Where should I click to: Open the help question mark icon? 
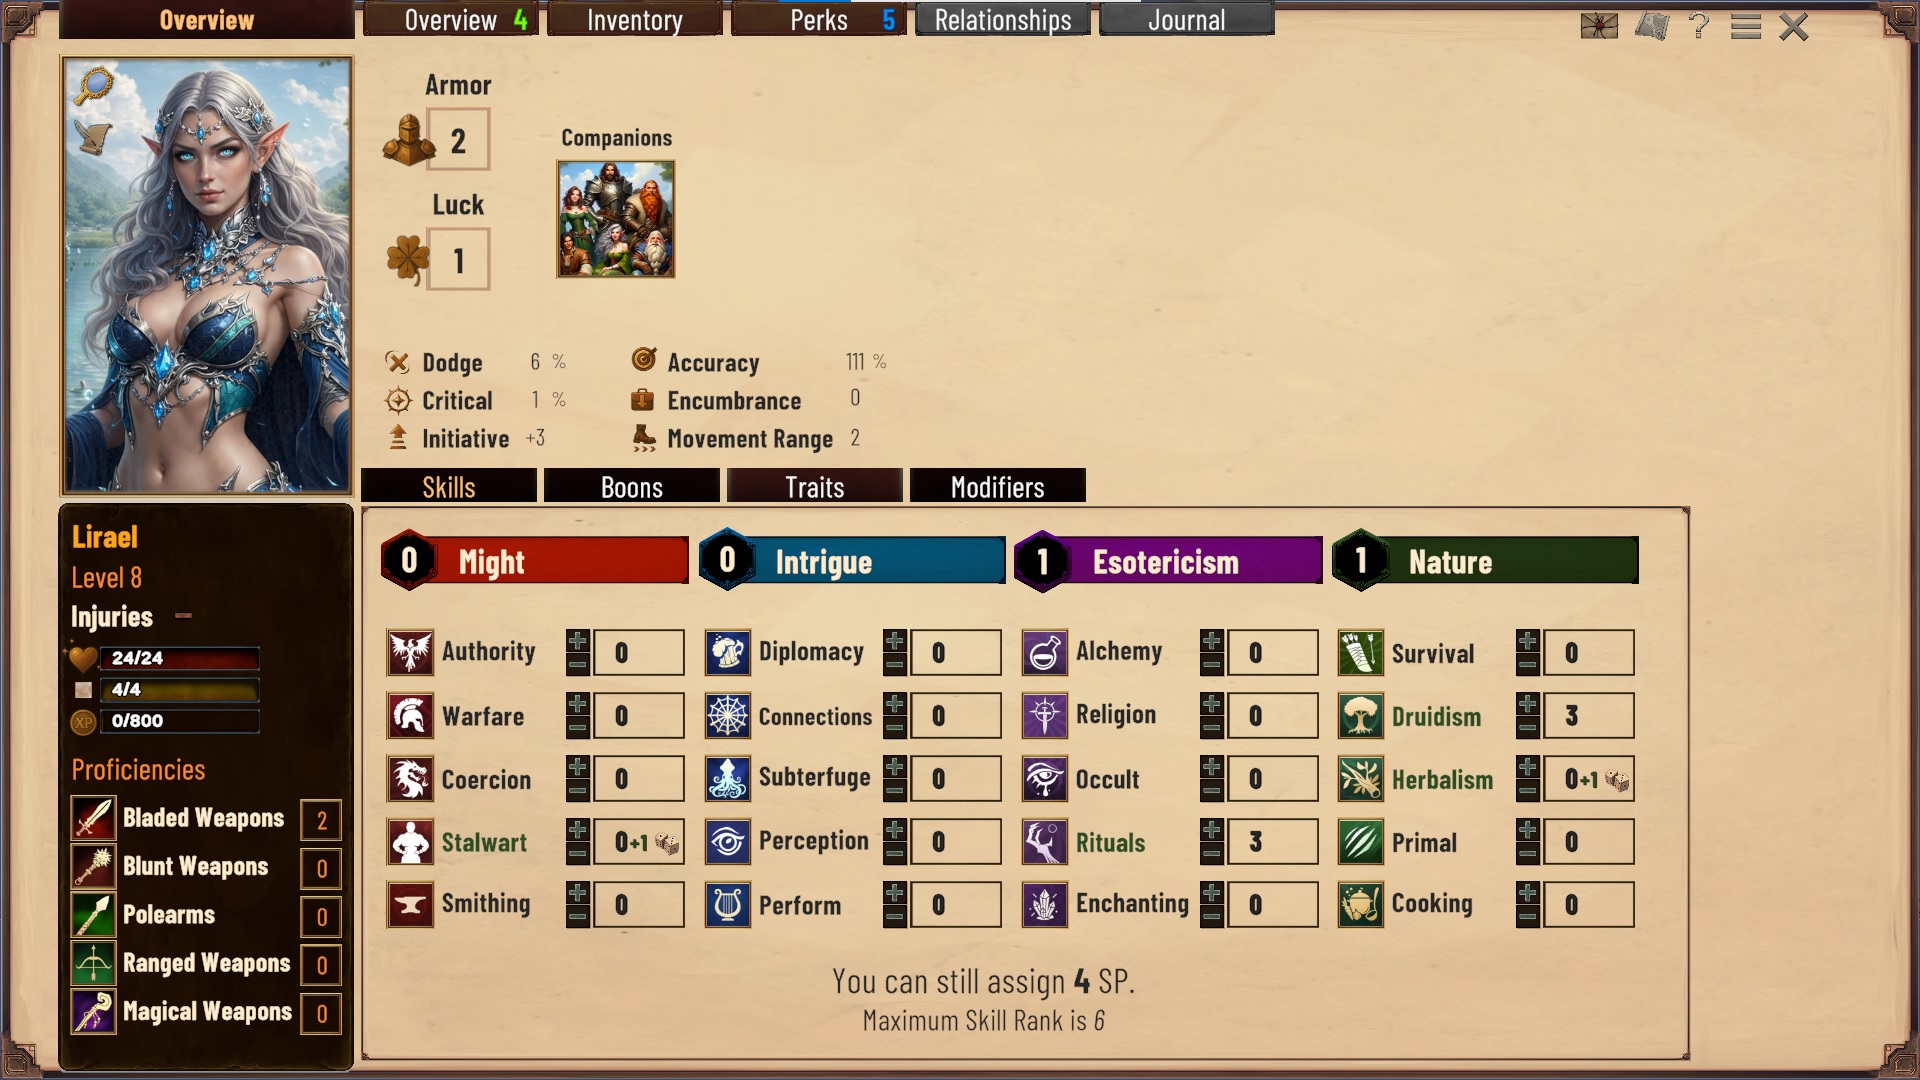pyautogui.click(x=1698, y=26)
